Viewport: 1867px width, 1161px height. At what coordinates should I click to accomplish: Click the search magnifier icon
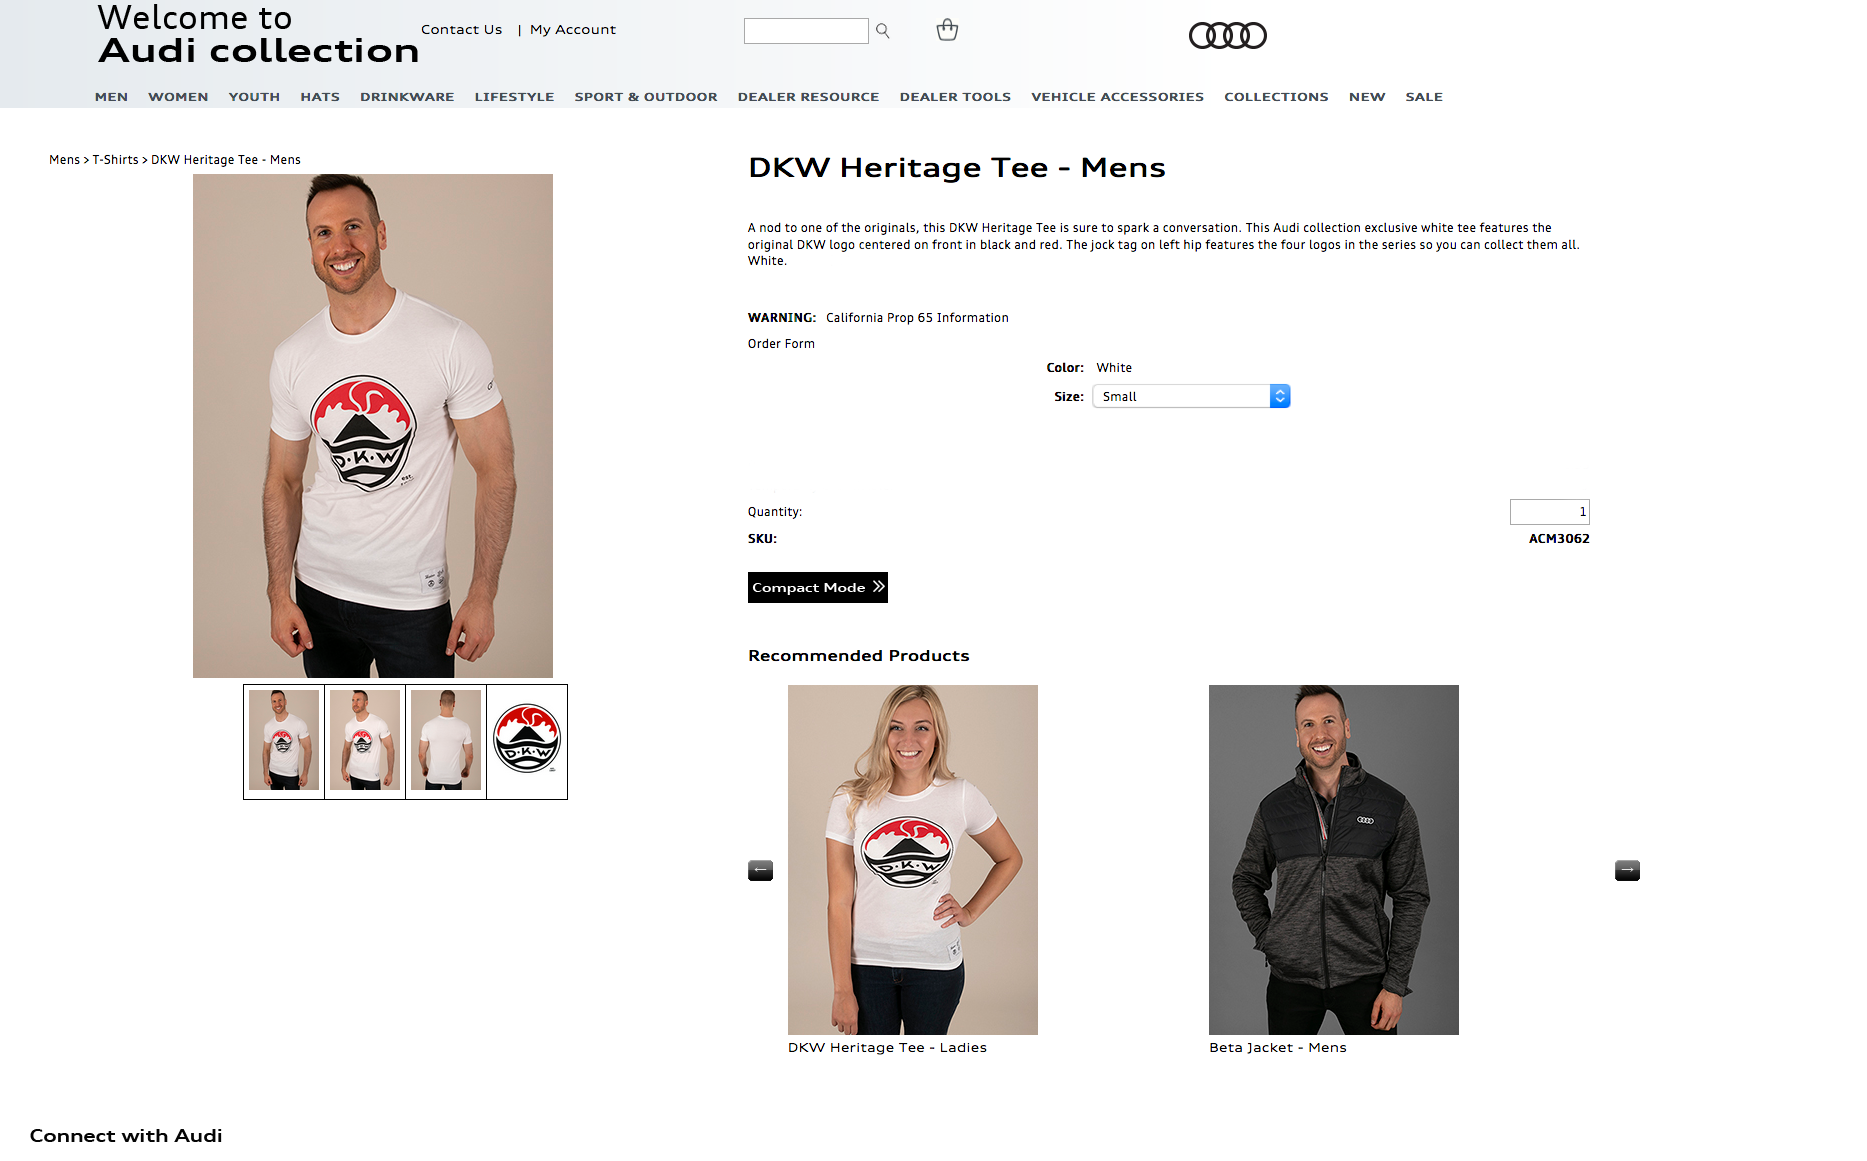click(x=882, y=31)
